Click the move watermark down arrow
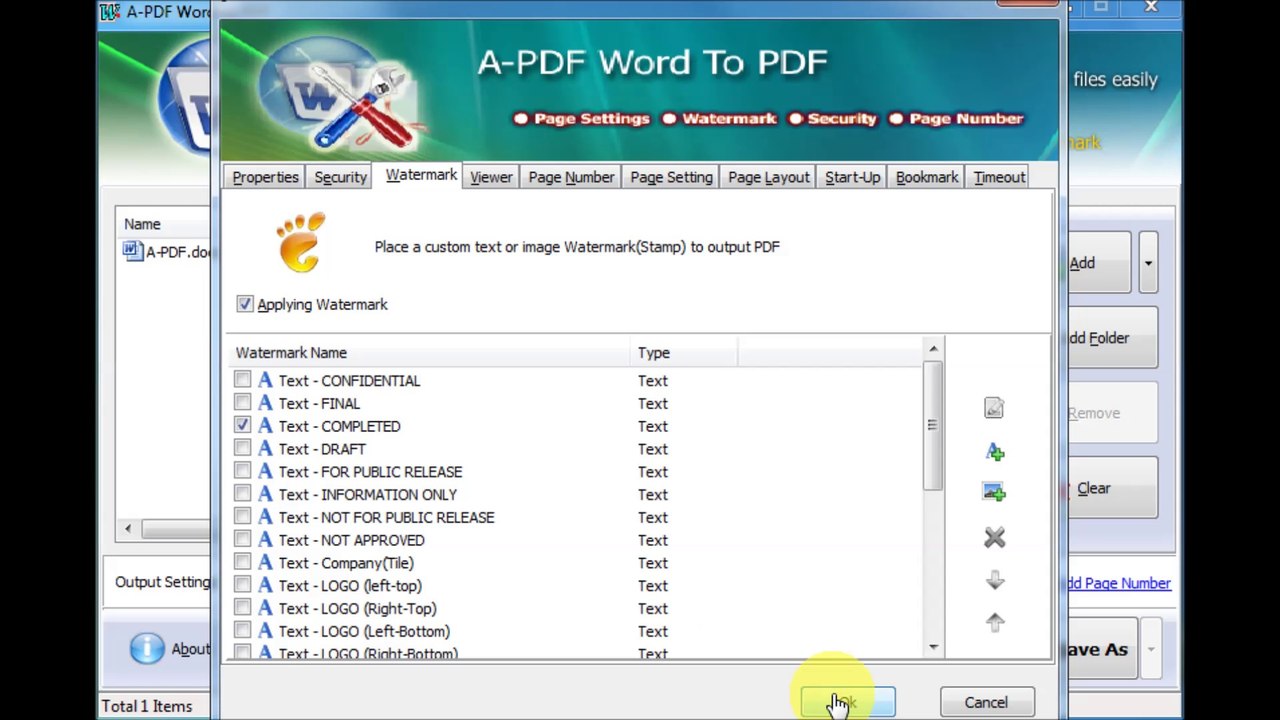1280x720 pixels. (x=994, y=580)
